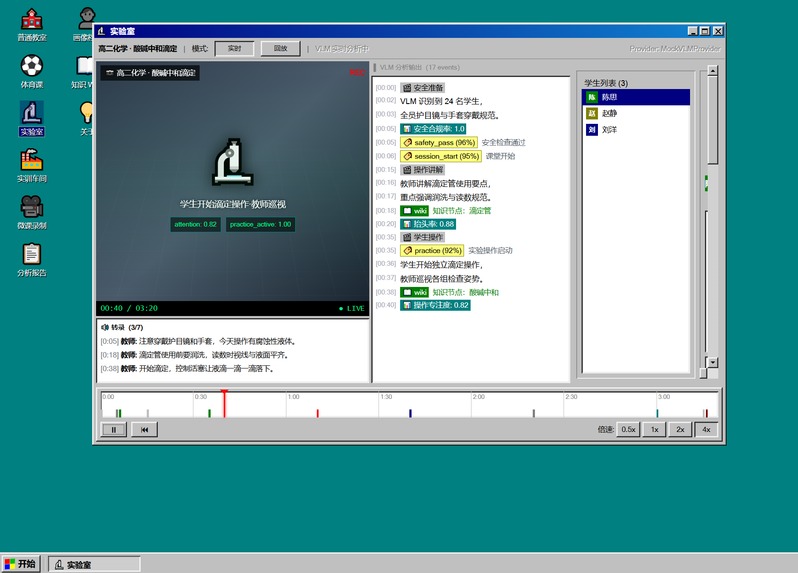Click the red playhead on timeline
The image size is (798, 573).
pos(224,404)
